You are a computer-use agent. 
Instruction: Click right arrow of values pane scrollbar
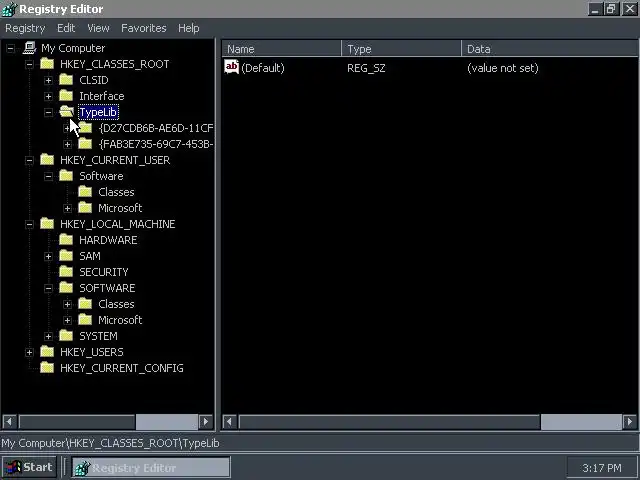[629, 422]
